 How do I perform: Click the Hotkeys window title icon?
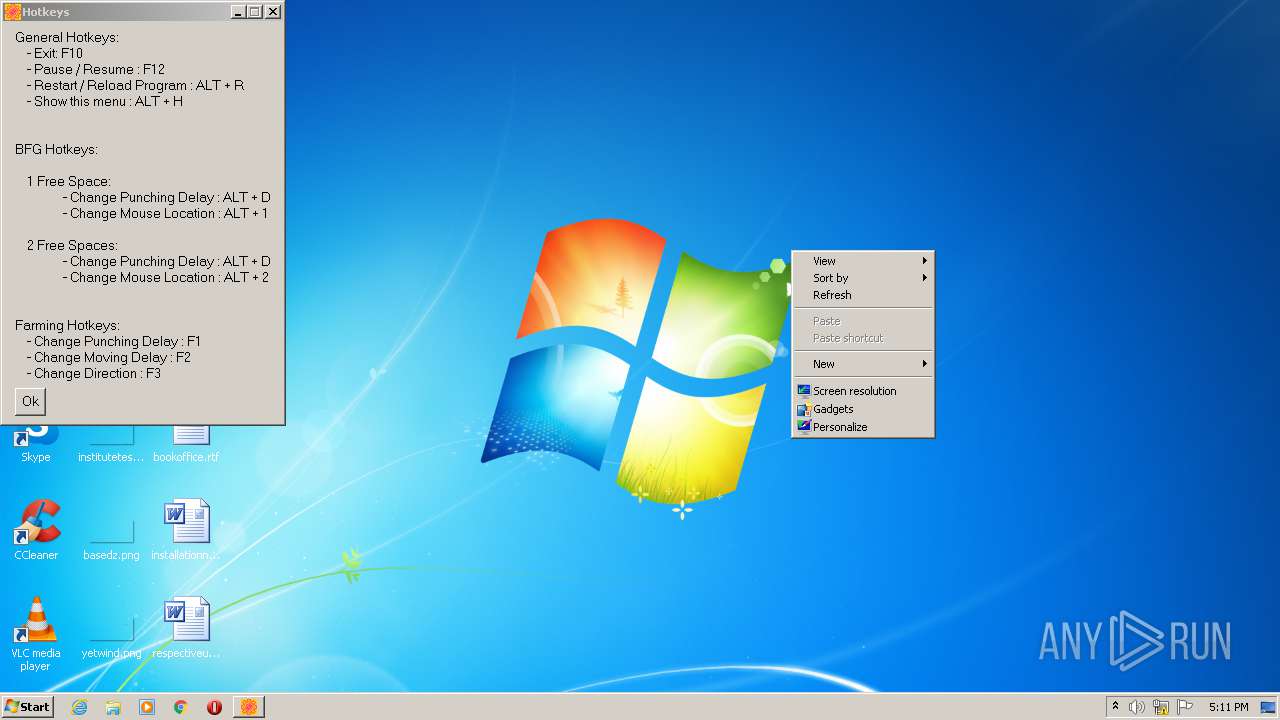[x=12, y=12]
